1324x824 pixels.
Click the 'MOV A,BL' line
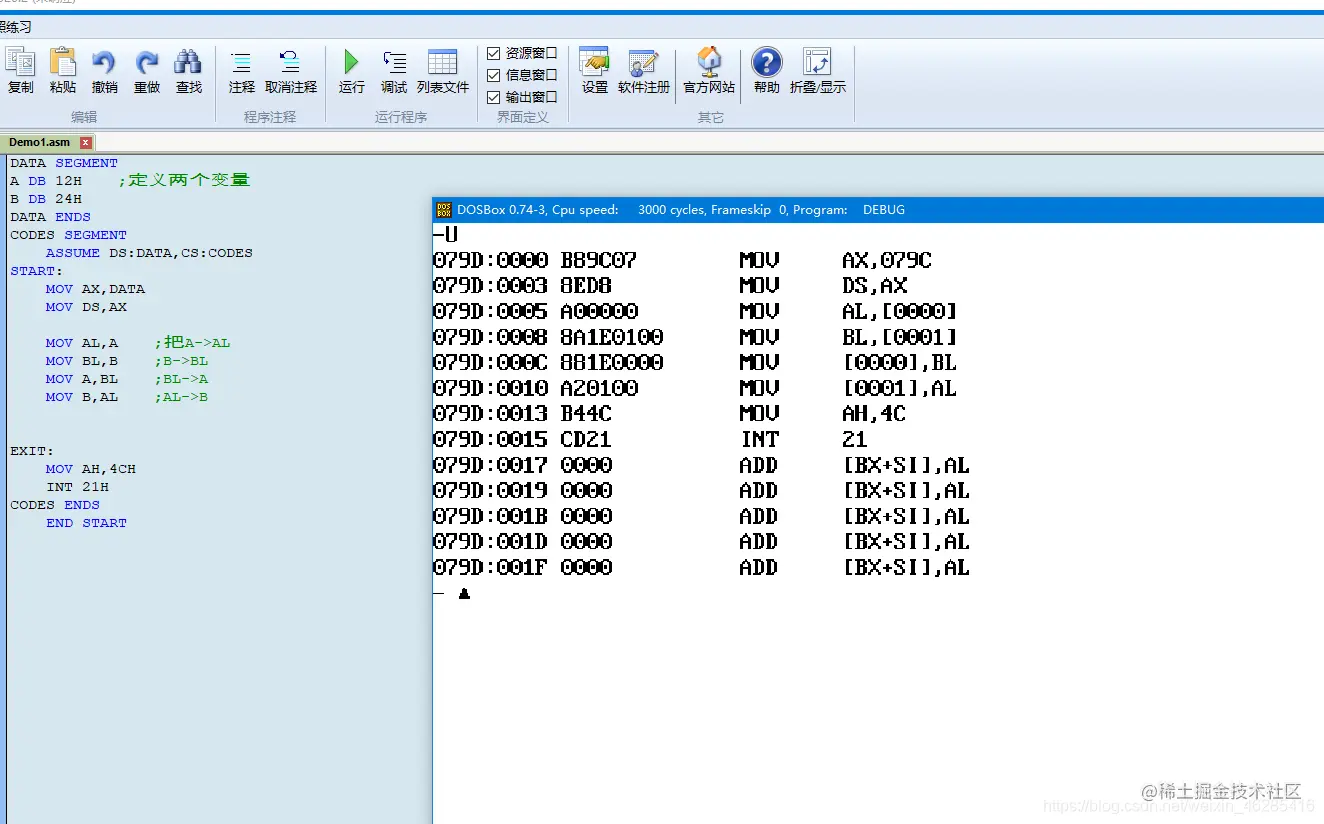[x=81, y=379]
